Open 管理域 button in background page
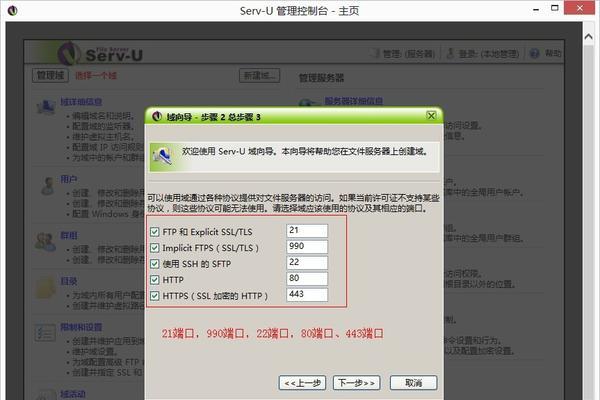 tap(51, 75)
